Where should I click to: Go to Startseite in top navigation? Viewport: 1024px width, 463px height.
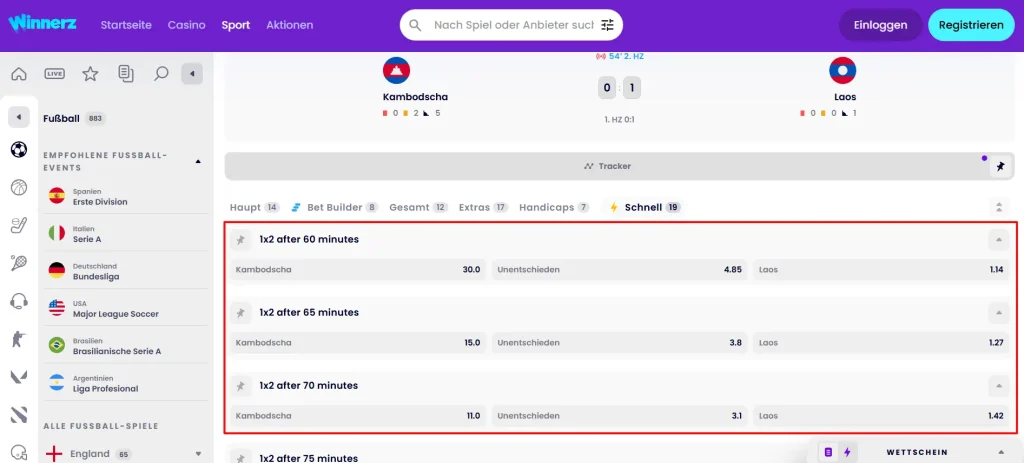(126, 25)
